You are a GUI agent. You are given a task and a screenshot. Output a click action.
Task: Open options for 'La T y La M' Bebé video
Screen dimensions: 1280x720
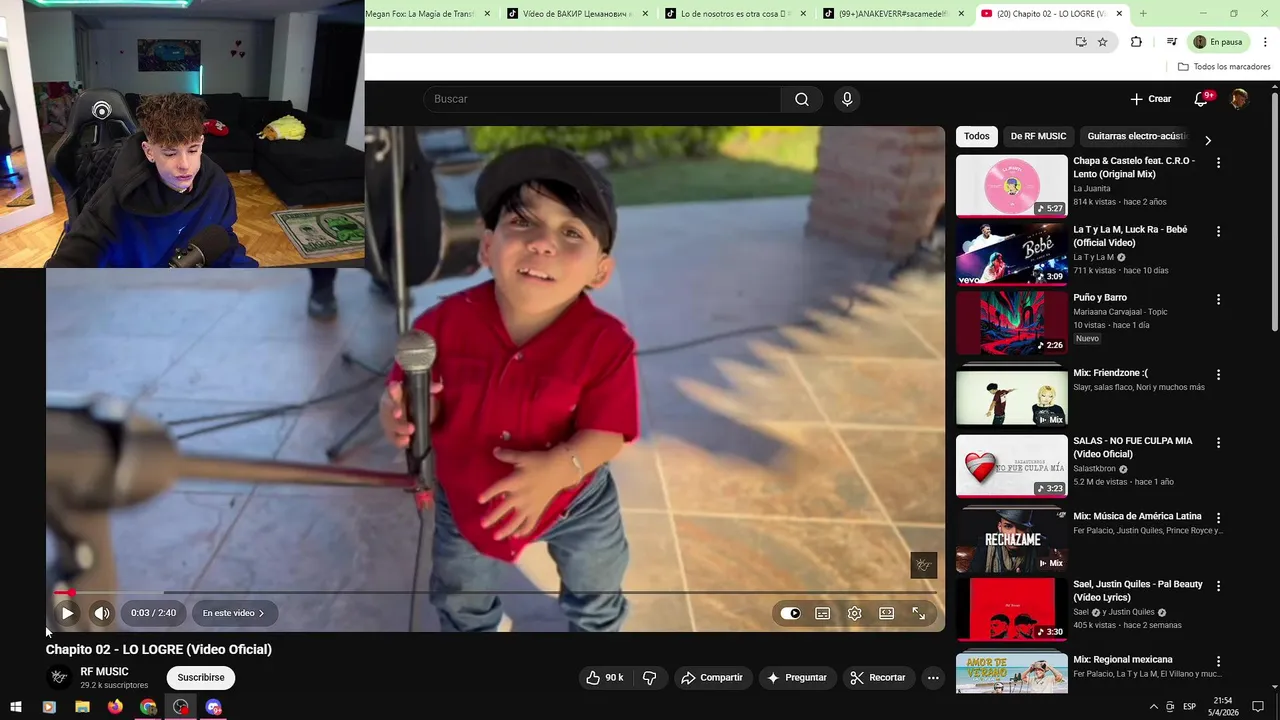coord(1218,231)
